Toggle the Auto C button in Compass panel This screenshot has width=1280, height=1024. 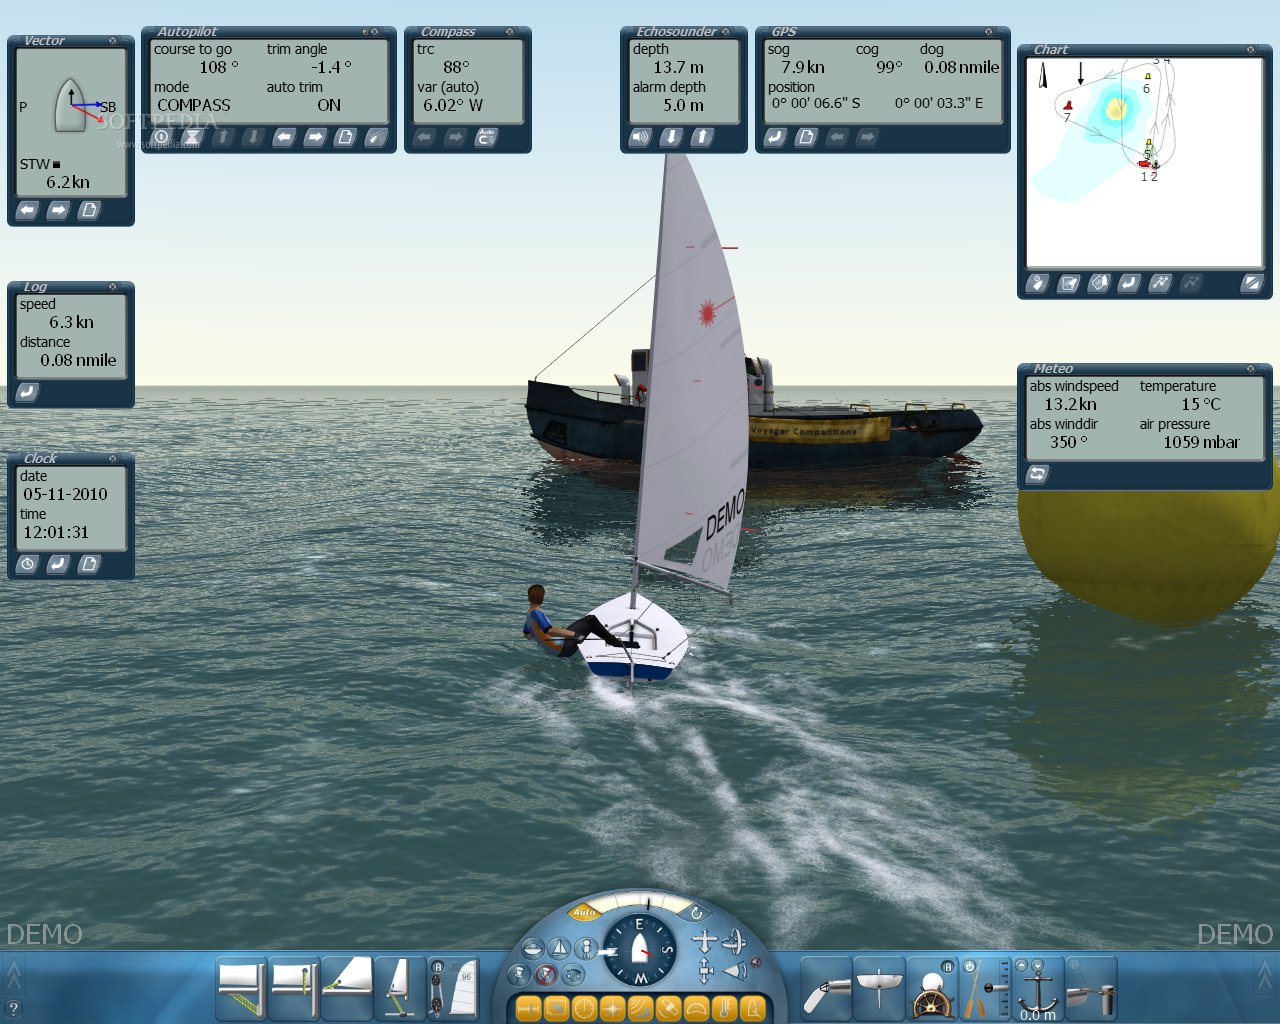[486, 137]
